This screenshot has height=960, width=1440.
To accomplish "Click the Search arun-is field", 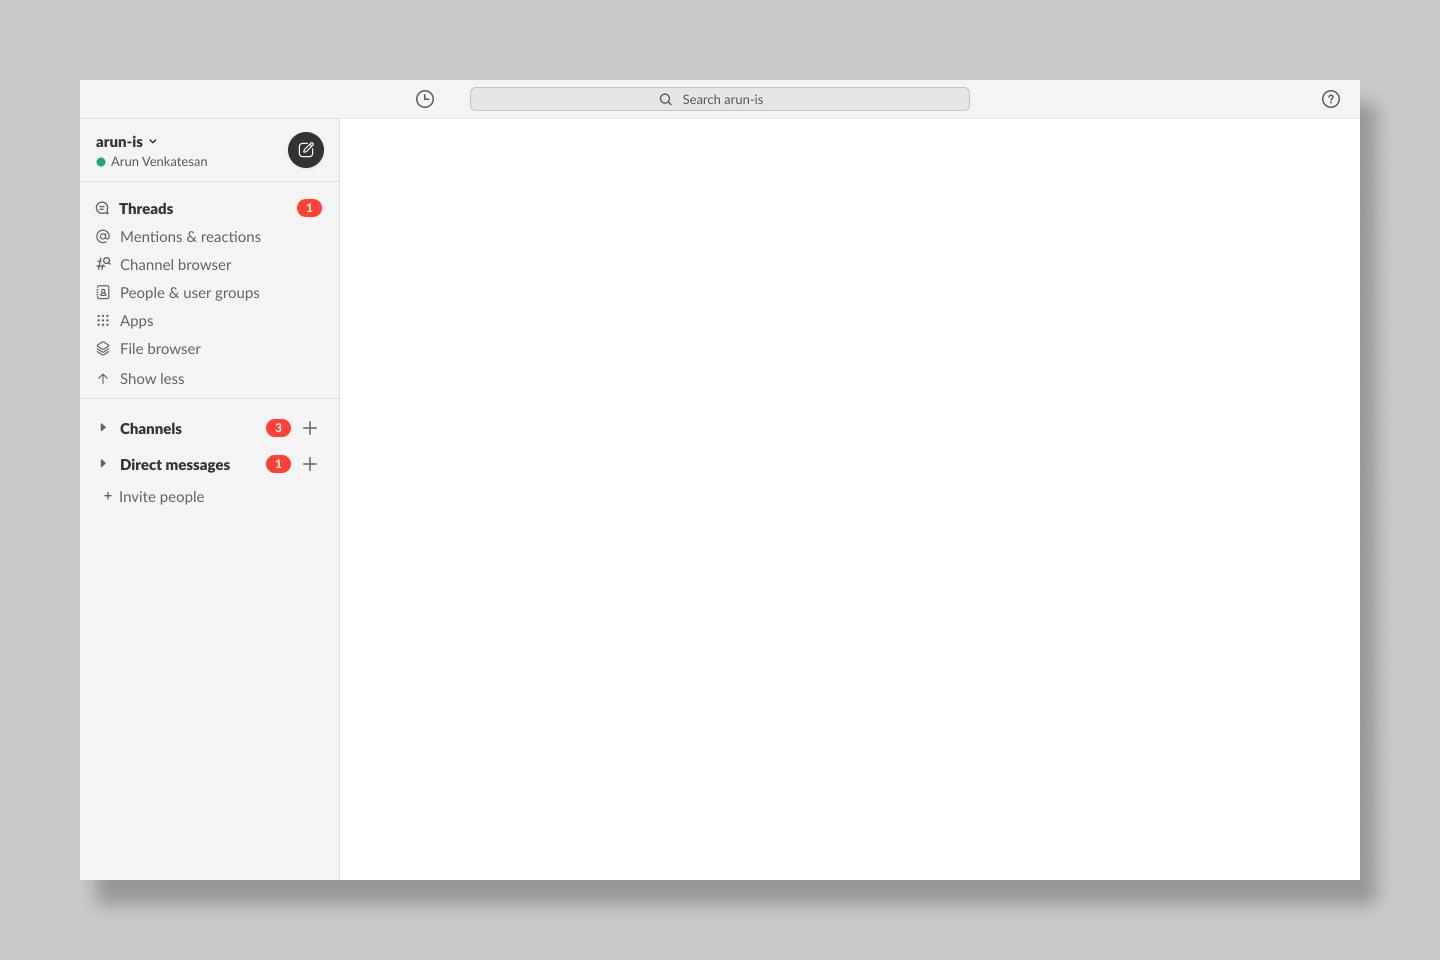I will coord(720,99).
